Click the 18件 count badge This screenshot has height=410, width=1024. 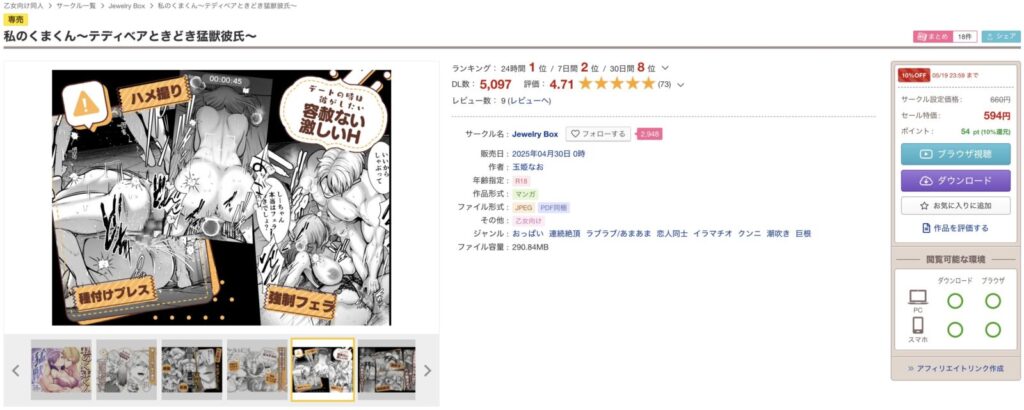click(965, 37)
